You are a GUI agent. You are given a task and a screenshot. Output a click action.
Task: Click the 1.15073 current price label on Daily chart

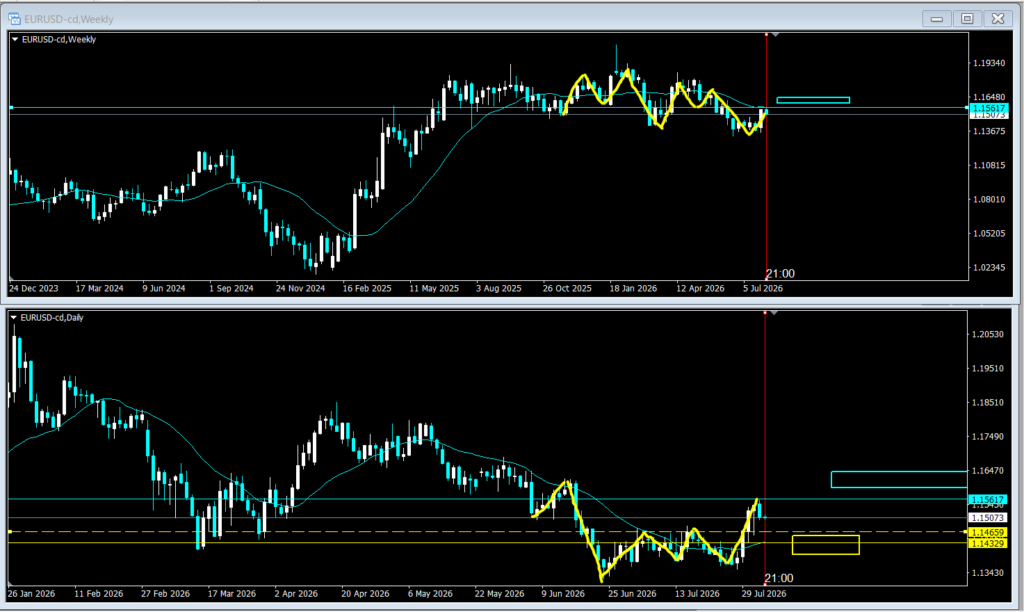(x=988, y=518)
